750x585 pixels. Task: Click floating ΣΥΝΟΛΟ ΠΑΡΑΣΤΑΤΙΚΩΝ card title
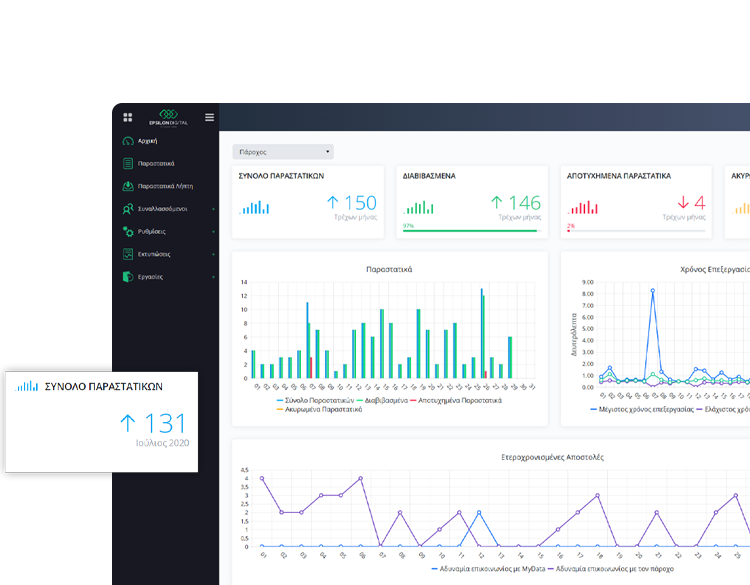click(x=104, y=386)
